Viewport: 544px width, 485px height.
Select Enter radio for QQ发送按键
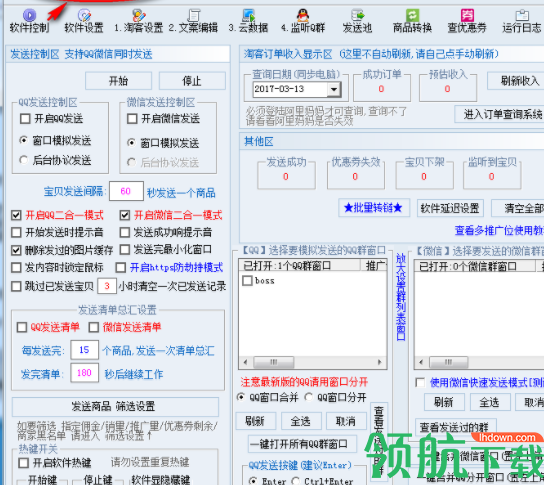point(253,480)
